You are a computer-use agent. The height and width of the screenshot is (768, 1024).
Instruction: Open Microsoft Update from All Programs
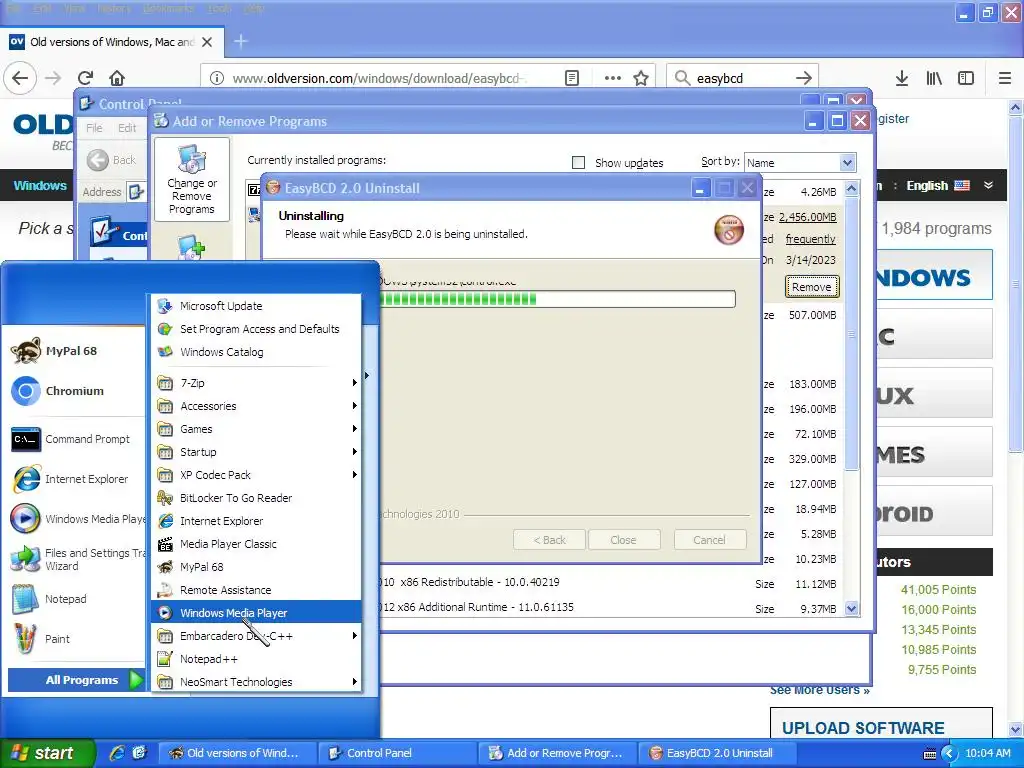click(256, 306)
